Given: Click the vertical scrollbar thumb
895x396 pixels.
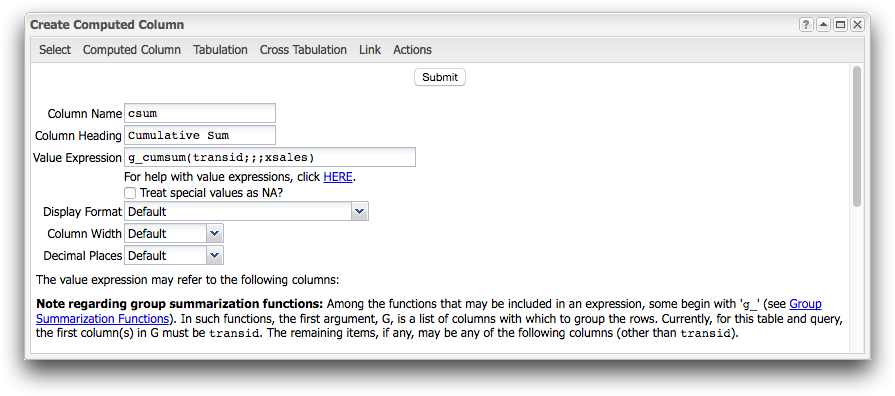Looking at the screenshot, I should (856, 137).
